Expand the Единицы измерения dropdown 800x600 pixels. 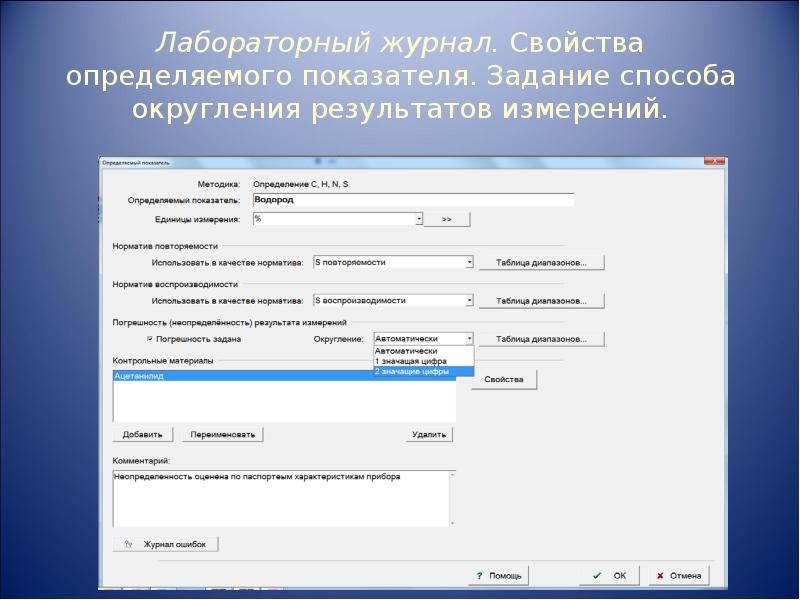419,218
